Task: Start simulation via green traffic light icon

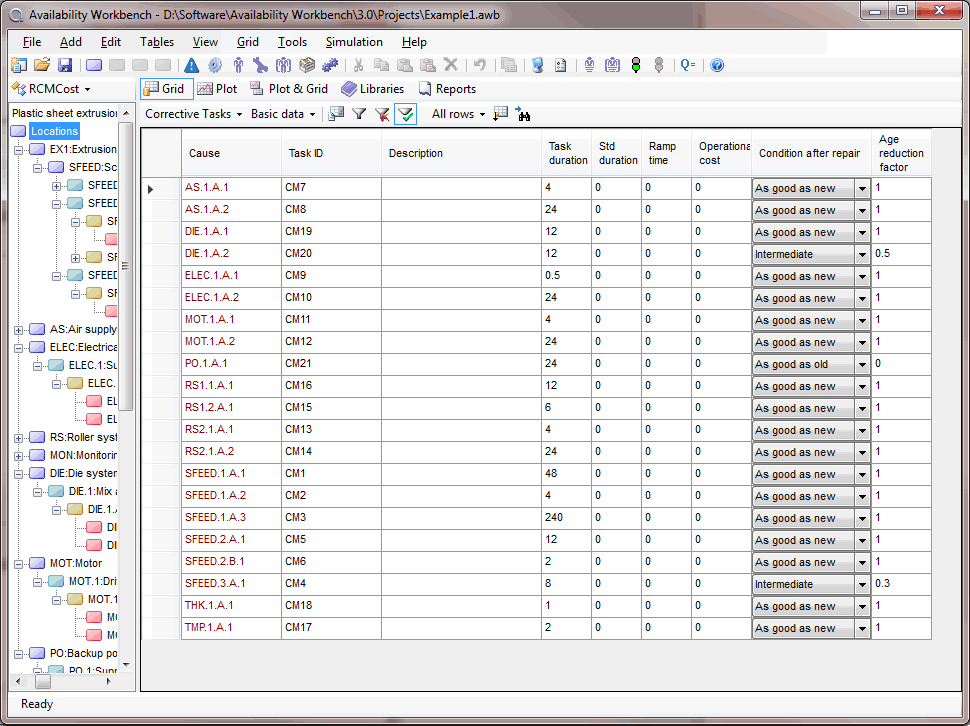Action: [636, 65]
